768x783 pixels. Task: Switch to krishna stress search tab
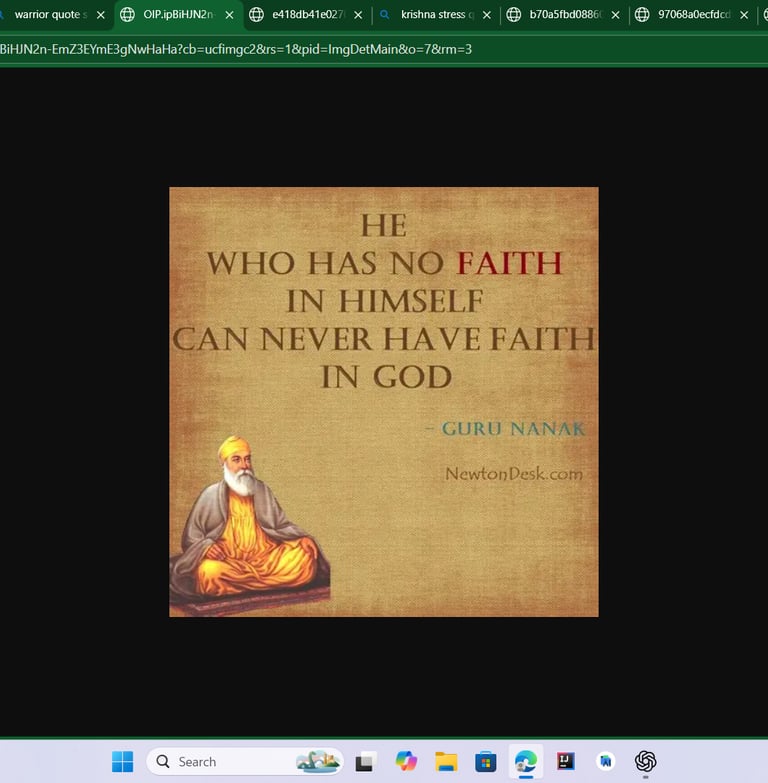[x=436, y=14]
